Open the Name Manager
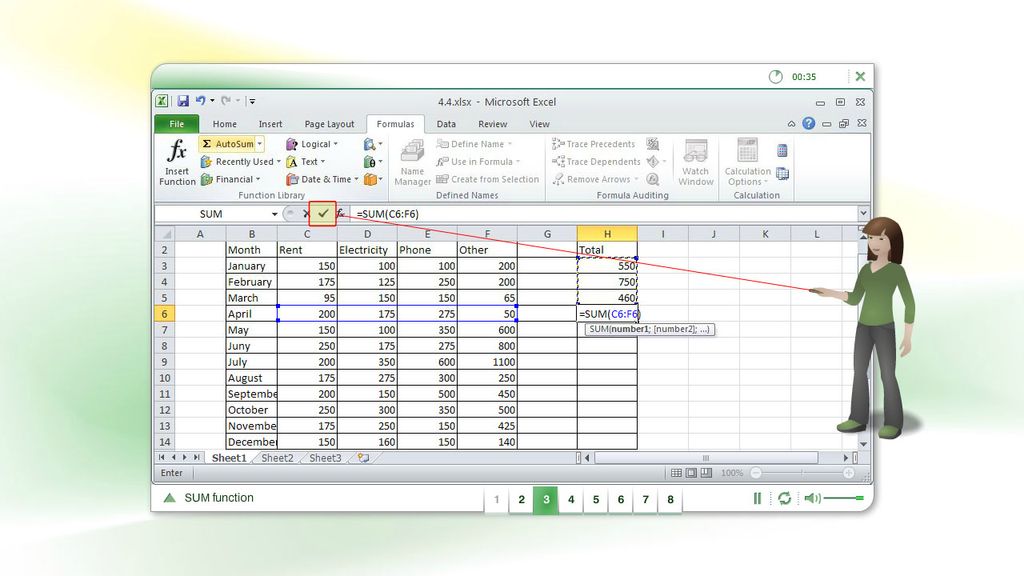Image resolution: width=1024 pixels, height=576 pixels. click(412, 163)
